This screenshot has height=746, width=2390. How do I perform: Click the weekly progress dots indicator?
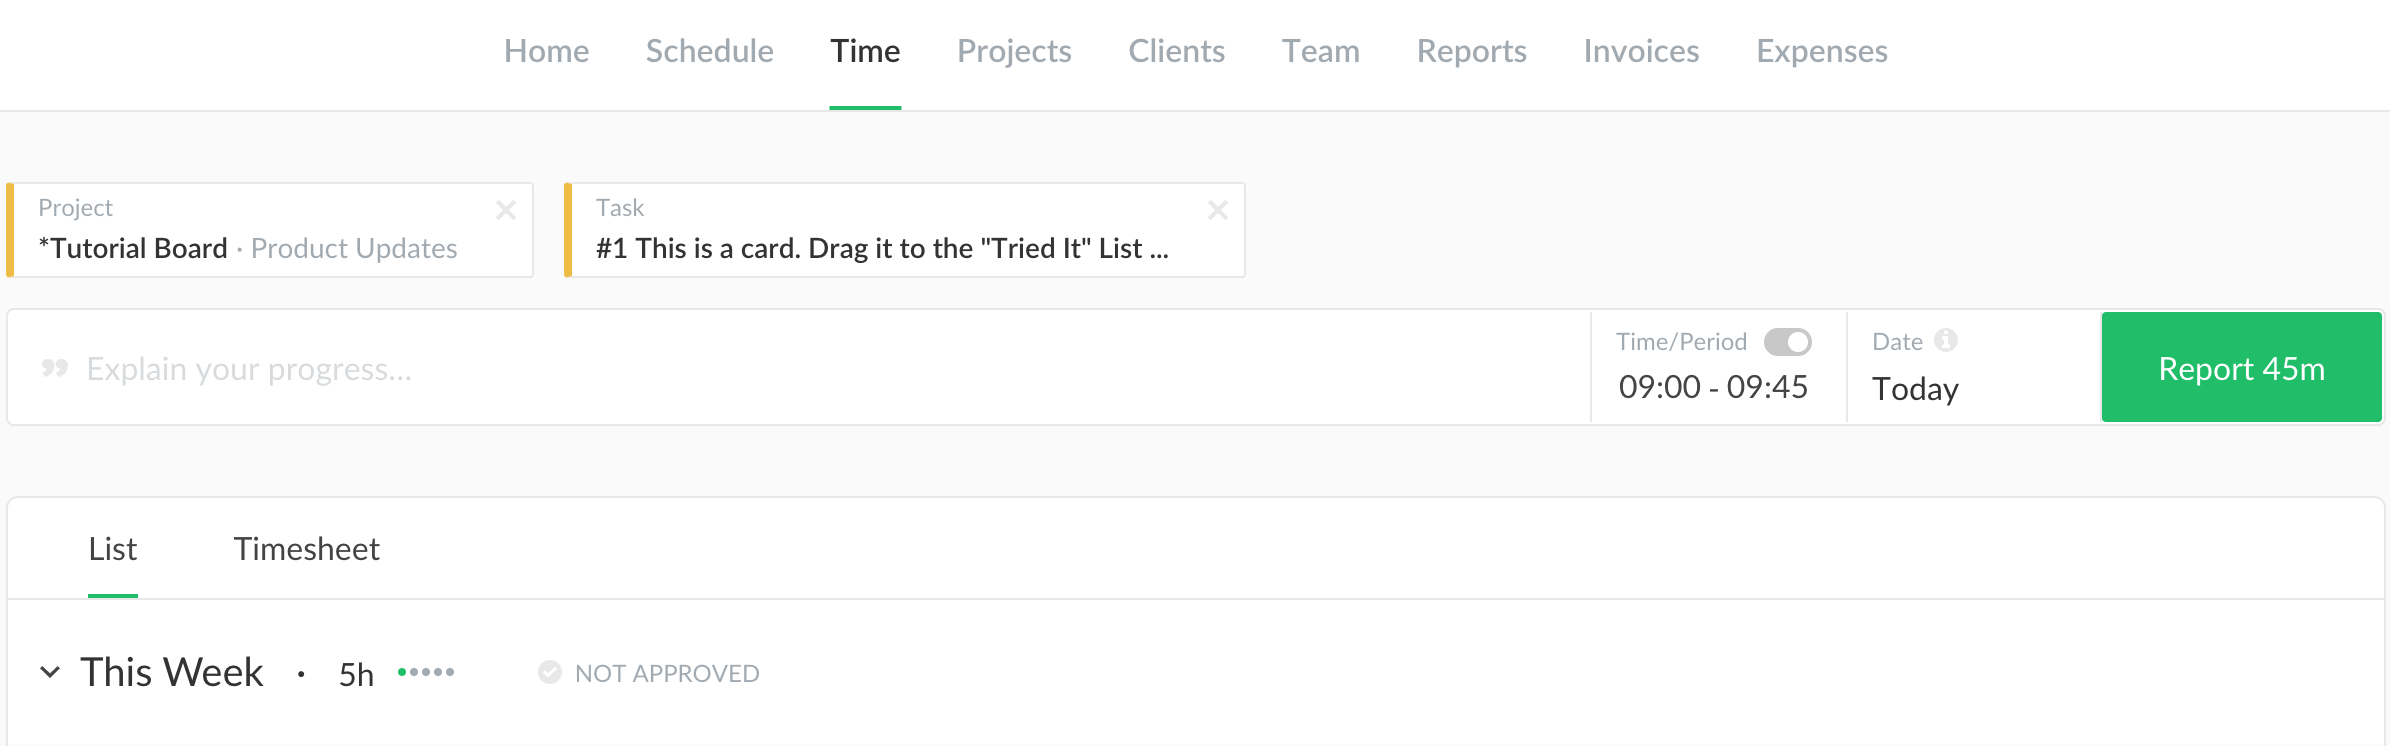(426, 672)
